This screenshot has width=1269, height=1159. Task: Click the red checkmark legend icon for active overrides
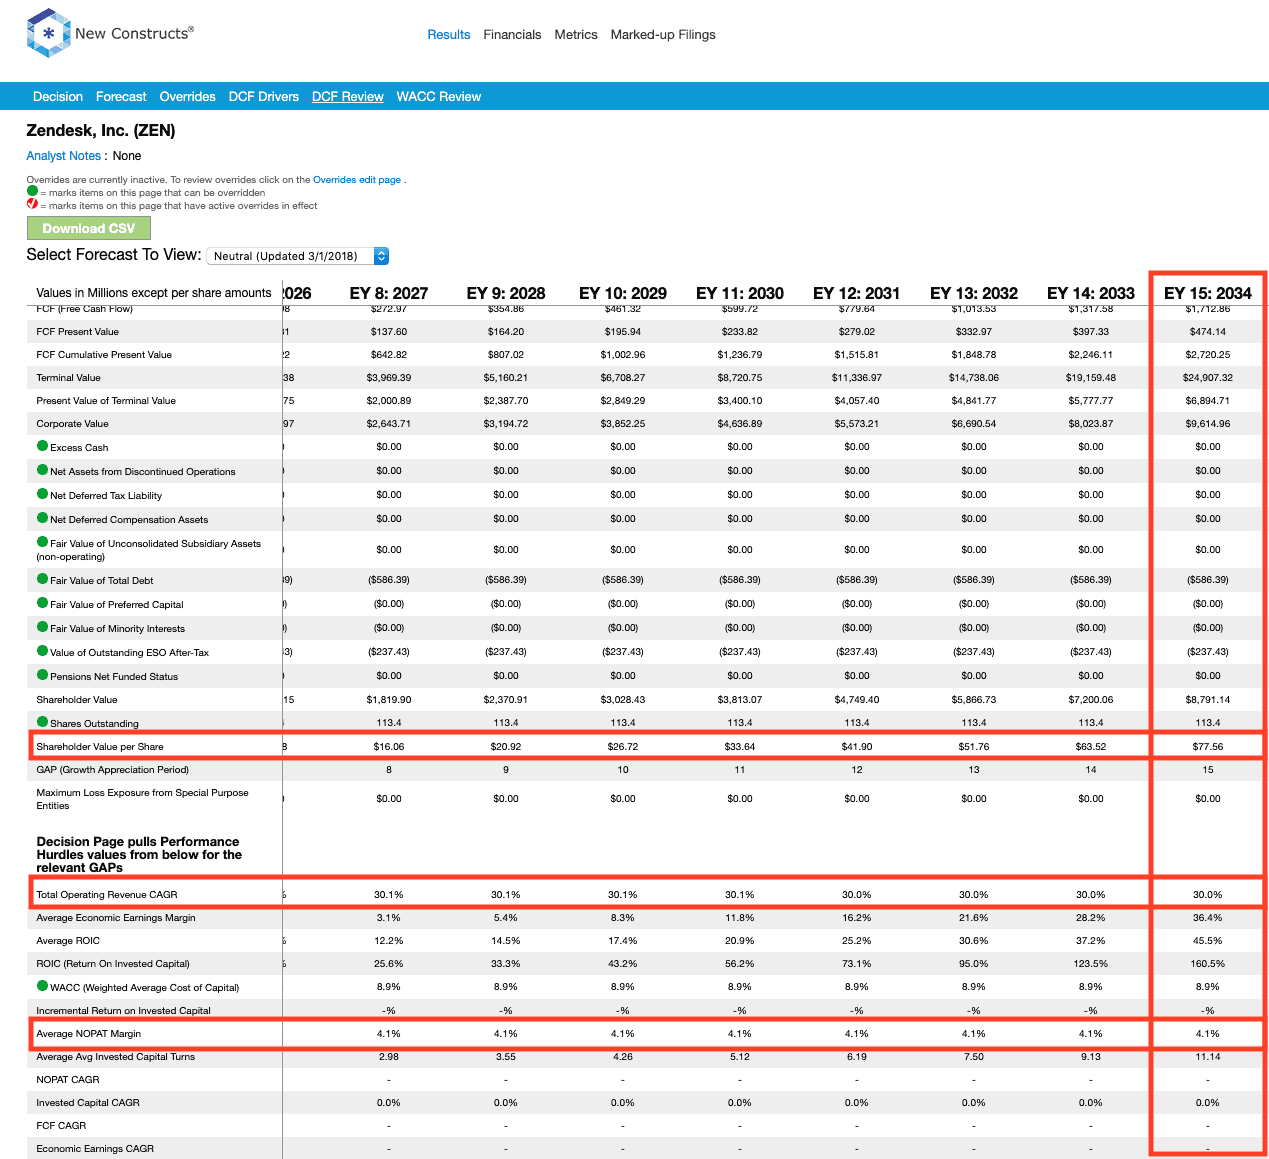tap(32, 204)
